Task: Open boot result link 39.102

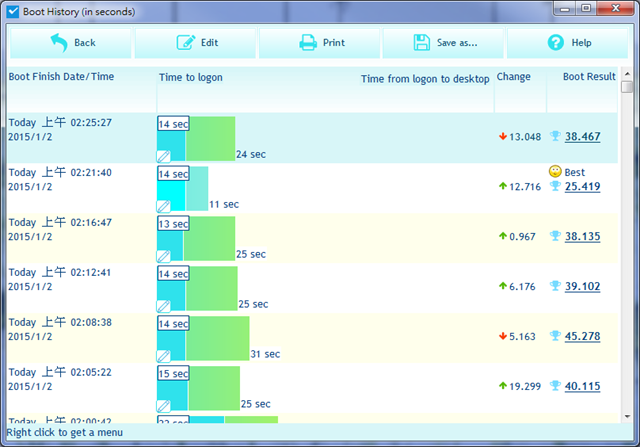Action: pyautogui.click(x=582, y=287)
